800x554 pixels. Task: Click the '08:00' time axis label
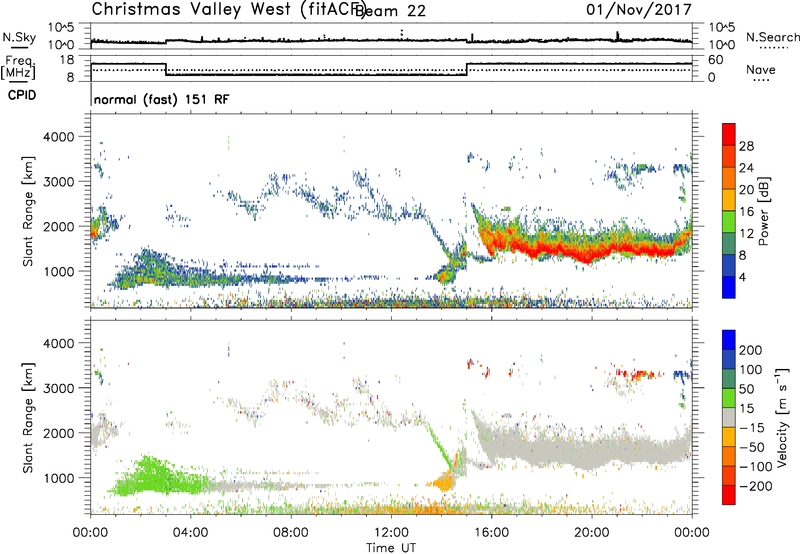291,533
